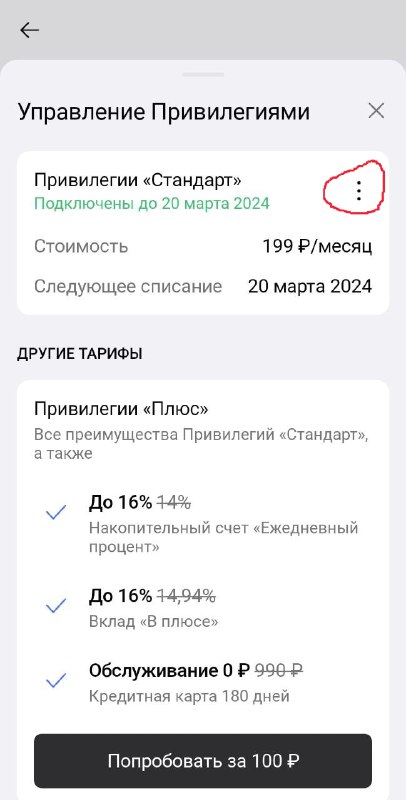Open the three-dot menu for Привилегии «Стандарт»
Screen dimensions: 406x800
359,190
